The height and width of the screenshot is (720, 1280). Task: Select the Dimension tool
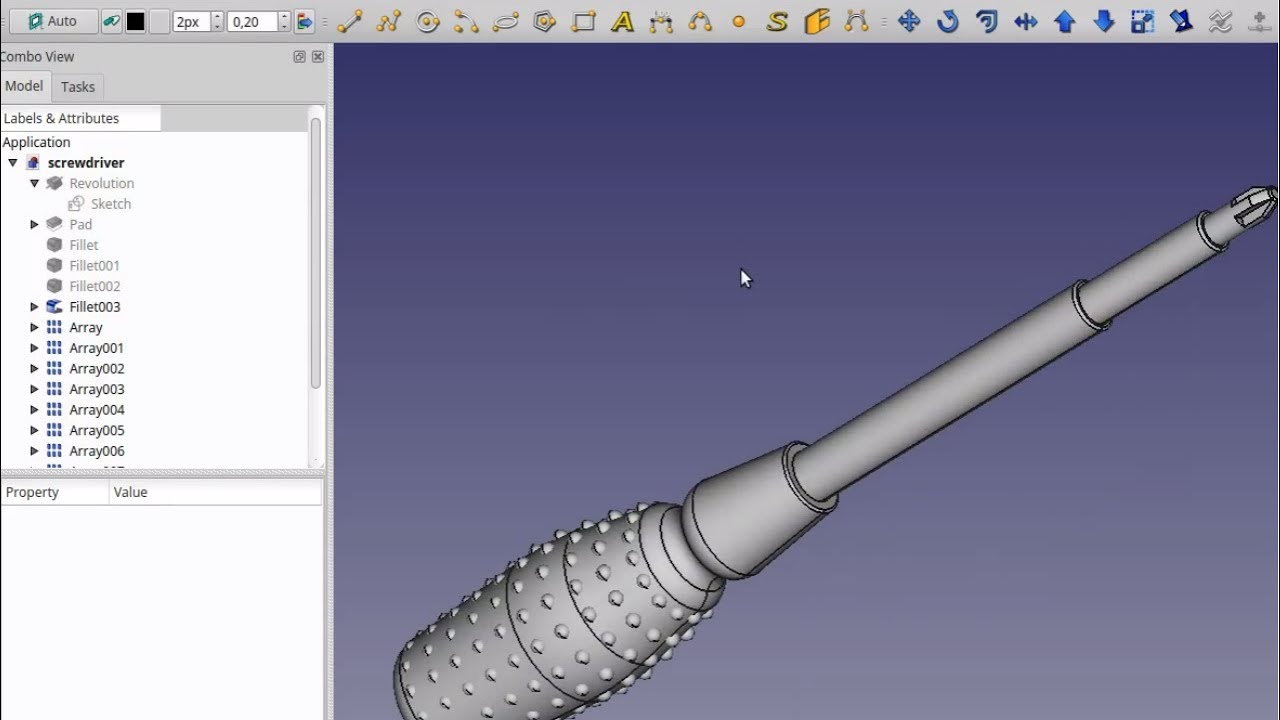click(x=661, y=21)
